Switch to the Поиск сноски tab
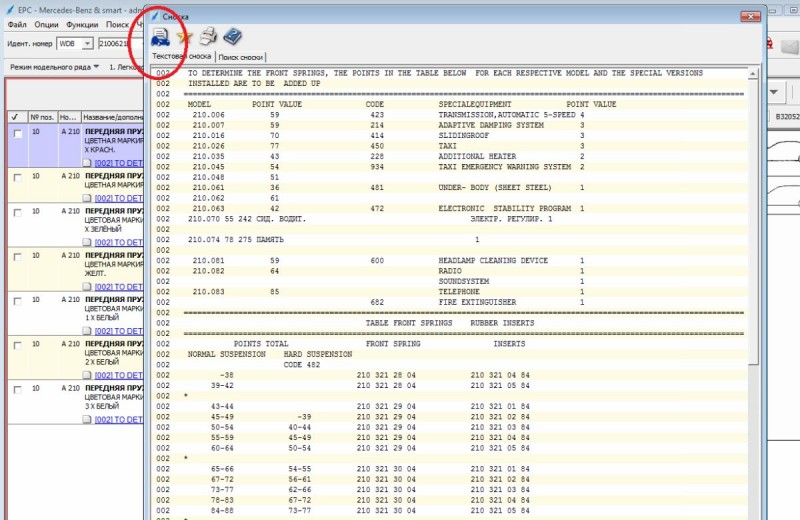 click(x=241, y=57)
